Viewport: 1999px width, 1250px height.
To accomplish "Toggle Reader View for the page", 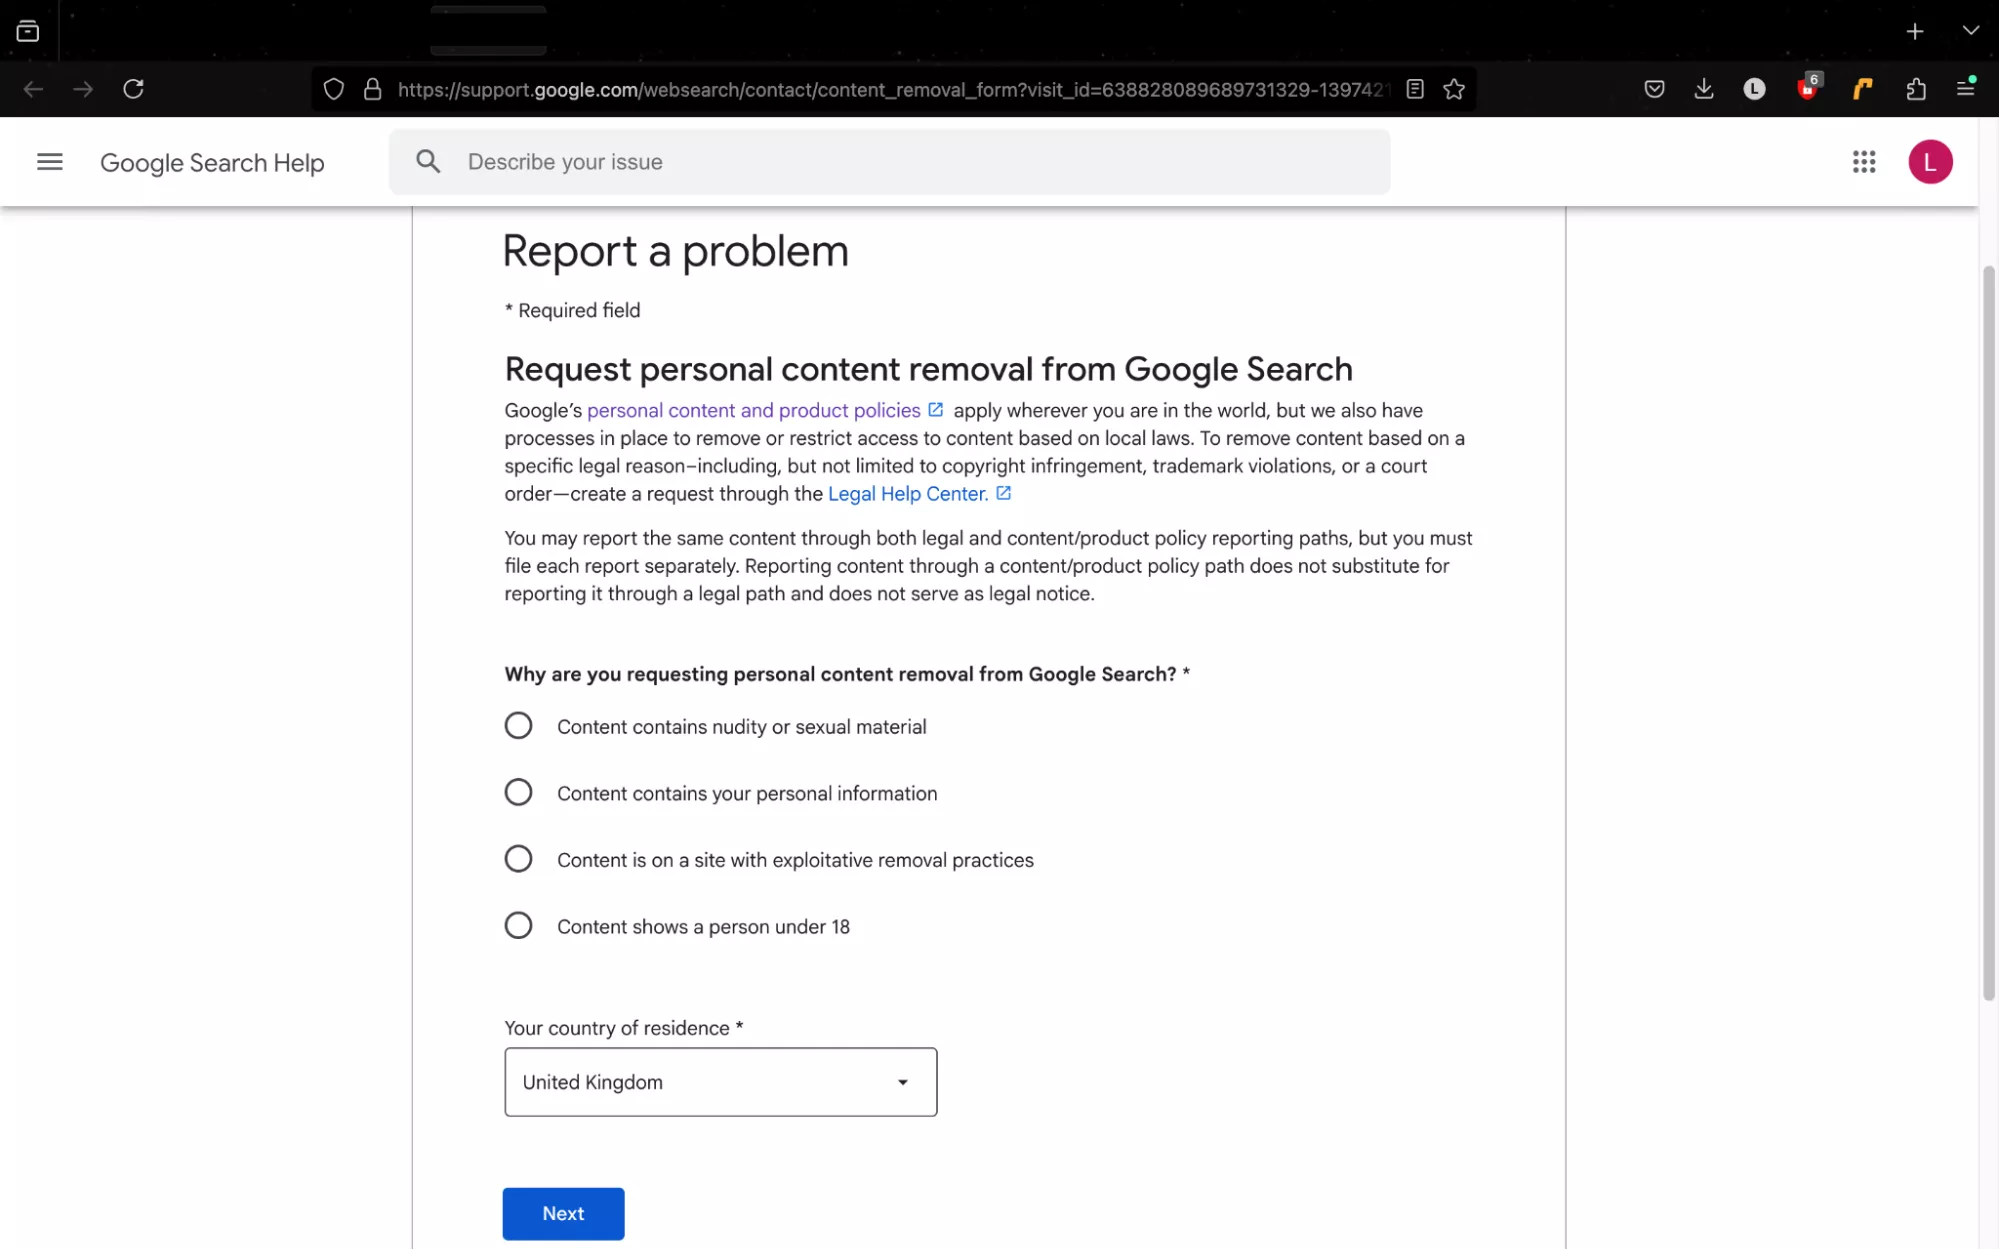I will 1415,89.
